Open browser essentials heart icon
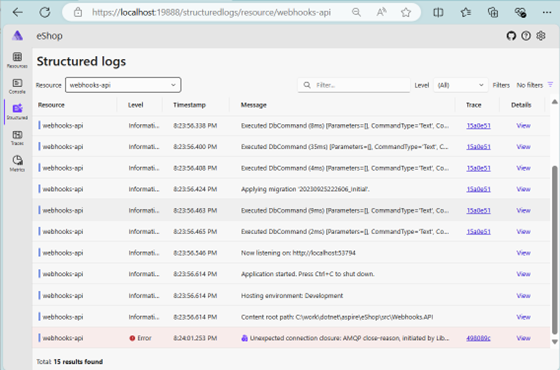 (520, 12)
